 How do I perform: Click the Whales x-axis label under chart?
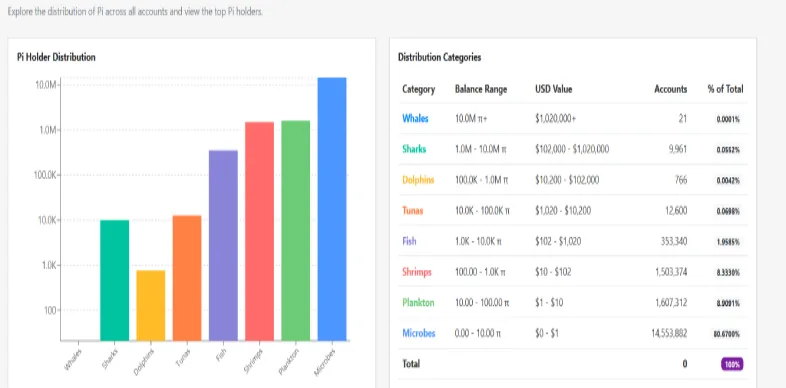coord(74,359)
